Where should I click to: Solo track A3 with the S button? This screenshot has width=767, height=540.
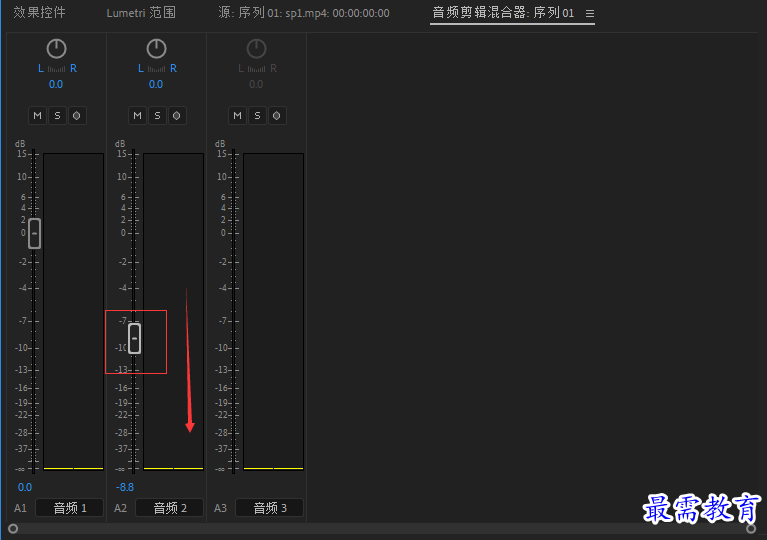click(257, 116)
